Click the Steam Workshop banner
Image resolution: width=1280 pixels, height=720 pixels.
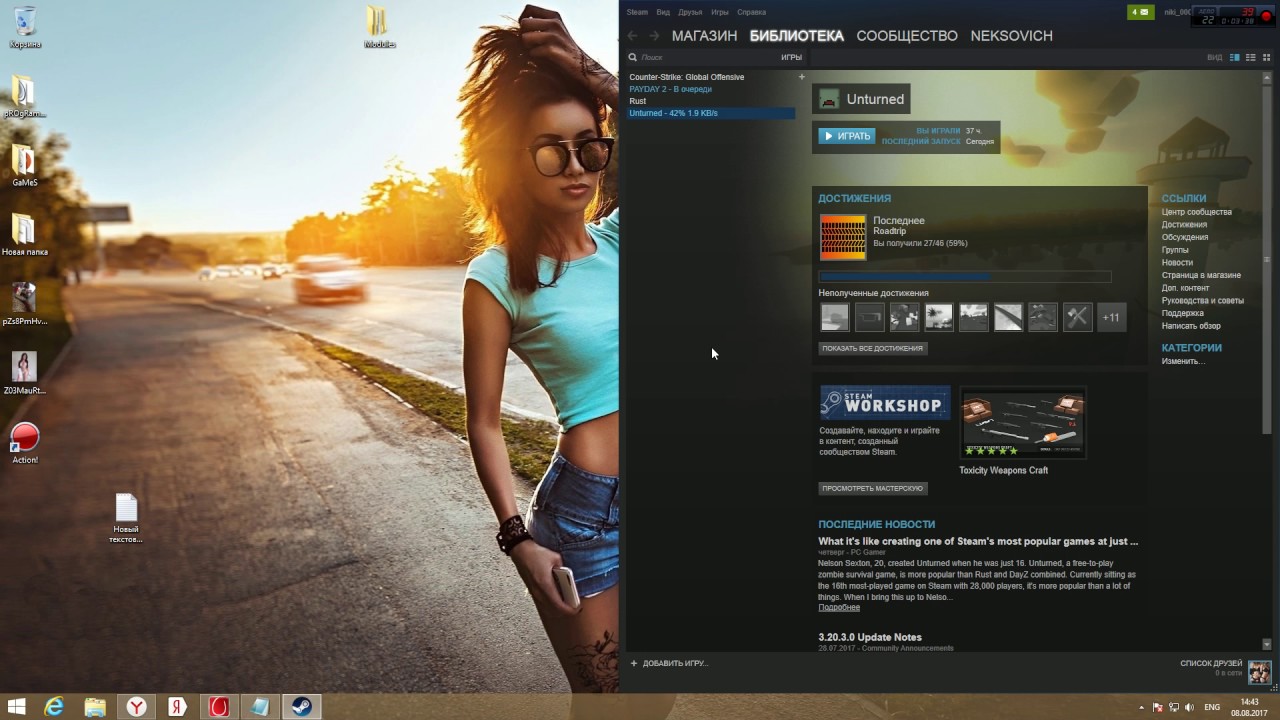click(885, 403)
